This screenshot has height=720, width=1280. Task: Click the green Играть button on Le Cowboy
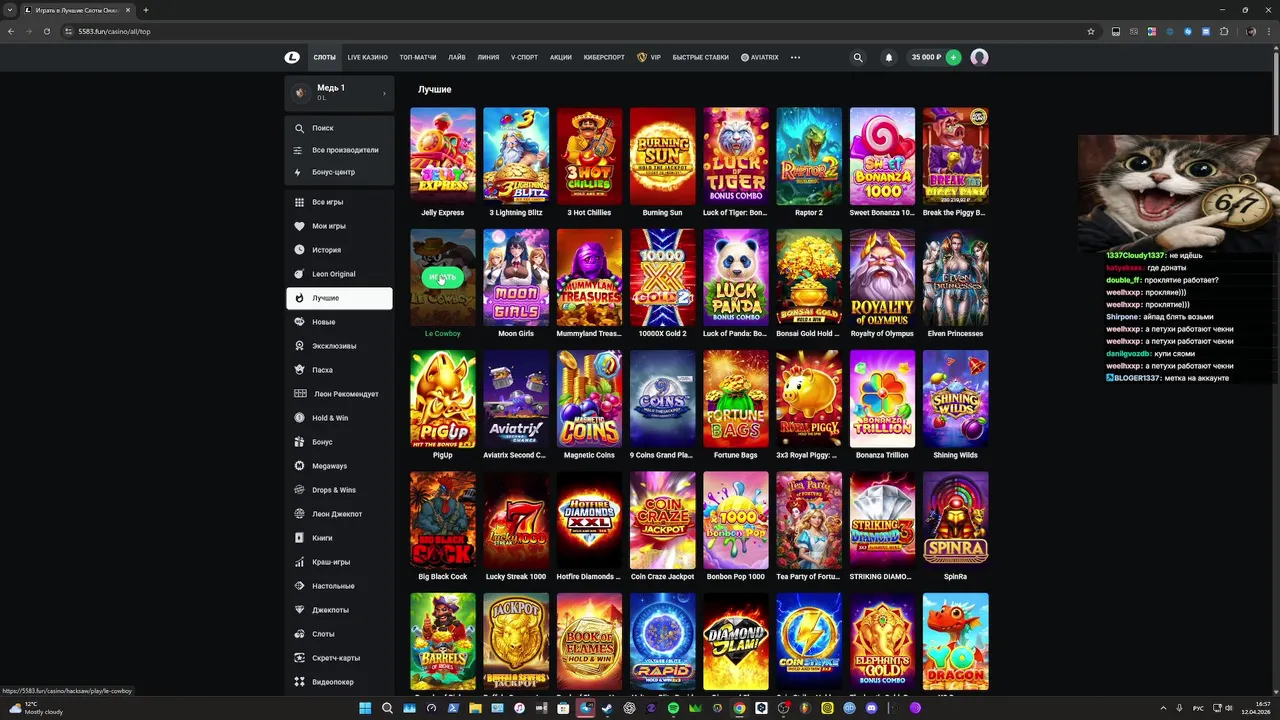click(x=442, y=277)
